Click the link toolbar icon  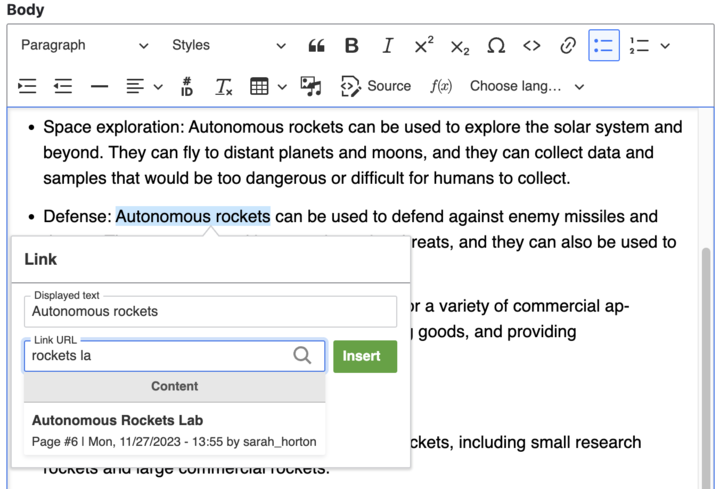(x=568, y=45)
